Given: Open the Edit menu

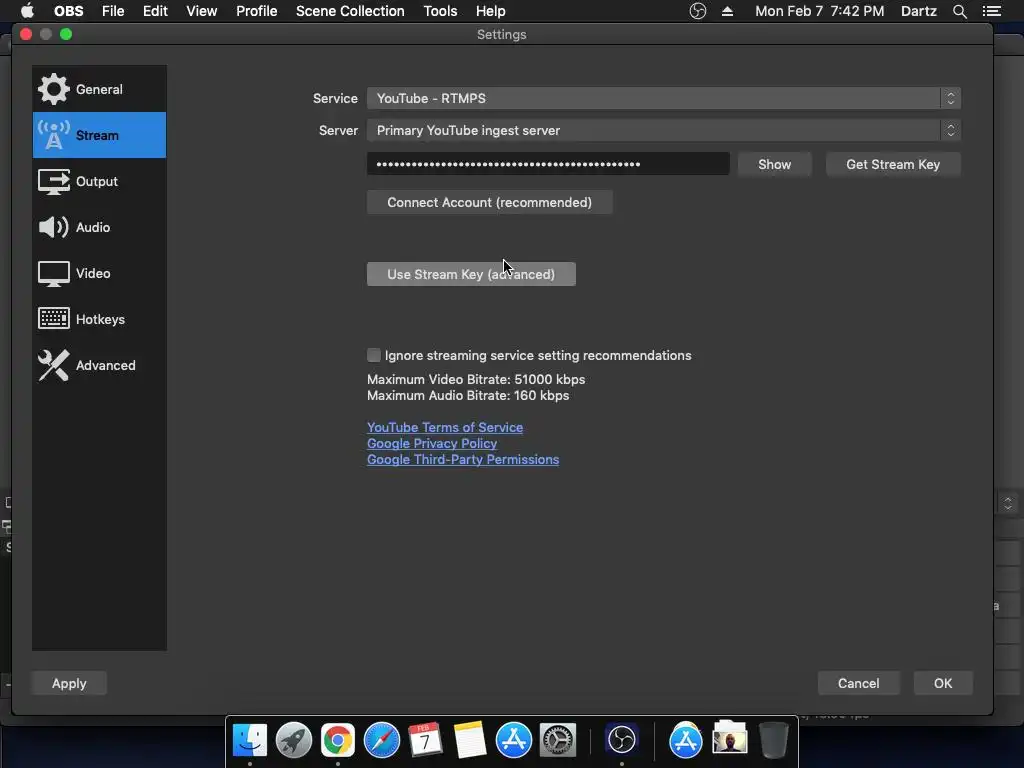Looking at the screenshot, I should (x=155, y=11).
